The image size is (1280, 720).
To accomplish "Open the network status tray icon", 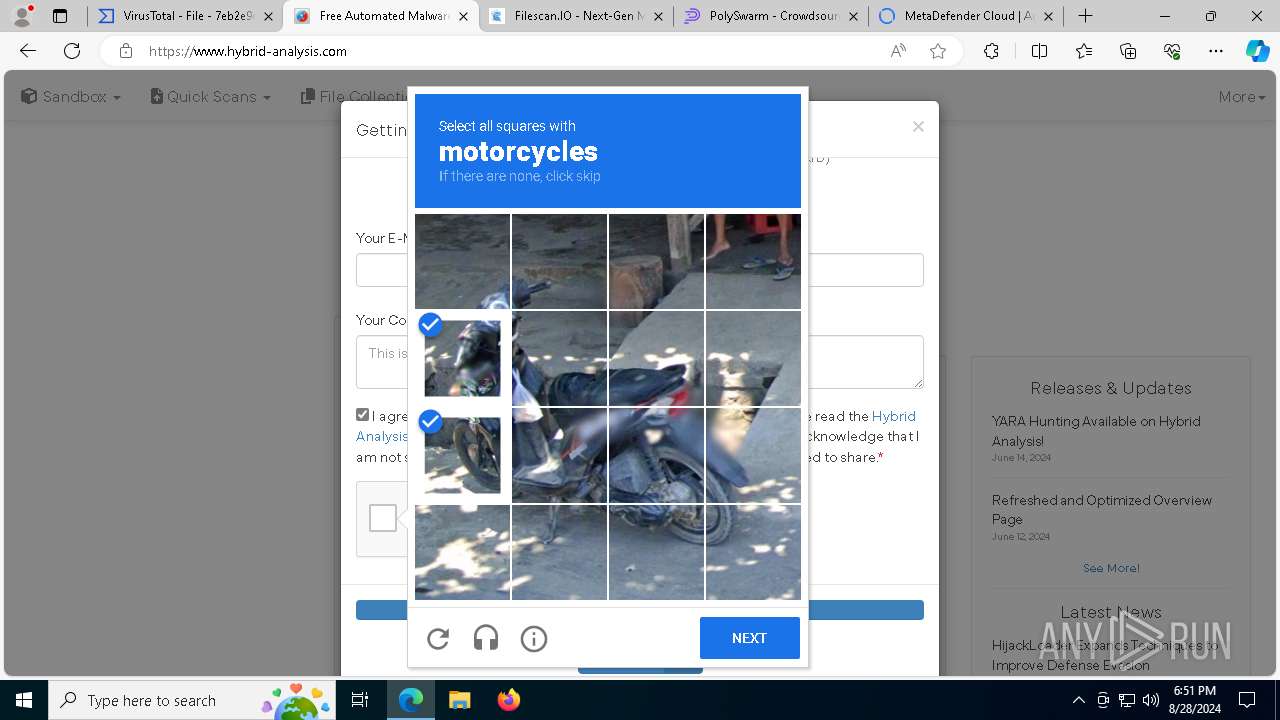I will [1127, 700].
